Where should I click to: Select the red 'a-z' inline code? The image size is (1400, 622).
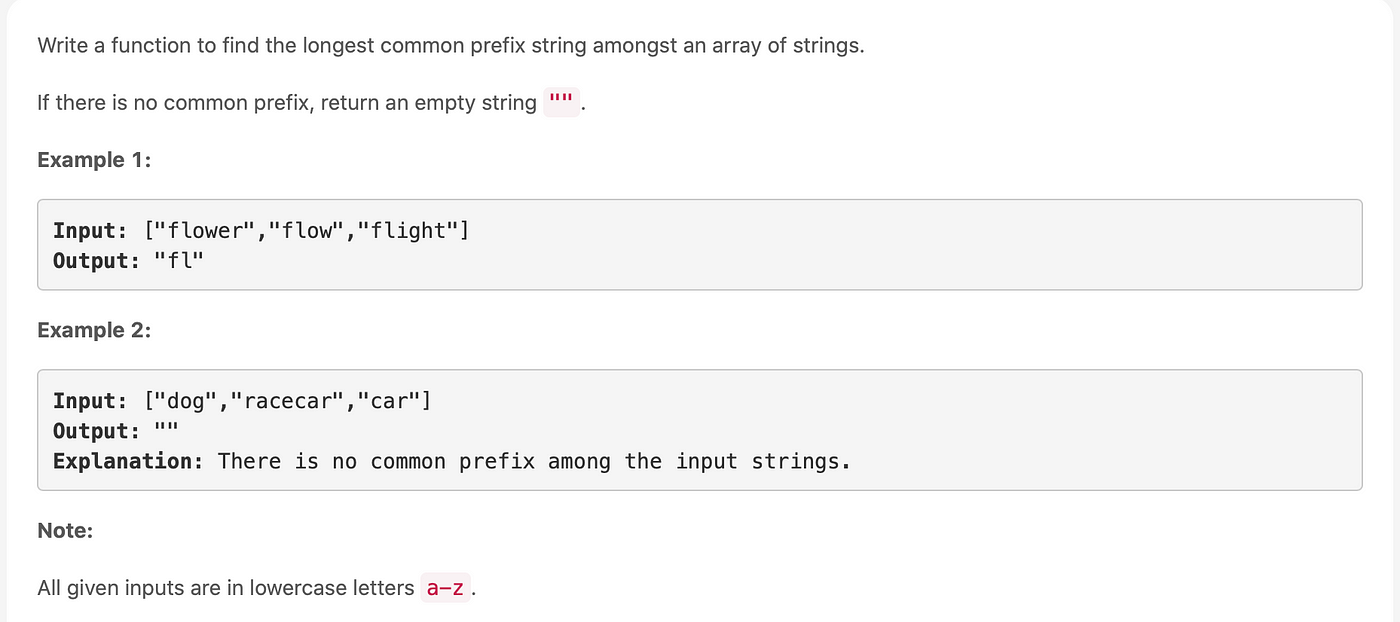point(444,588)
